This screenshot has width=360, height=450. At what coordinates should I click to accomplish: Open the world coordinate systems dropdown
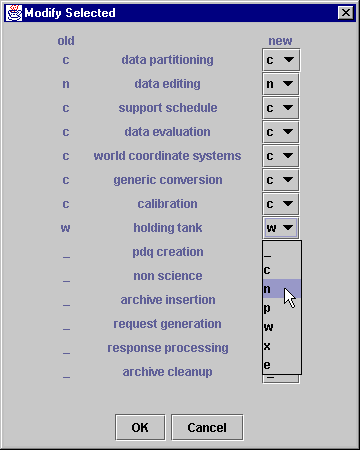[280, 156]
